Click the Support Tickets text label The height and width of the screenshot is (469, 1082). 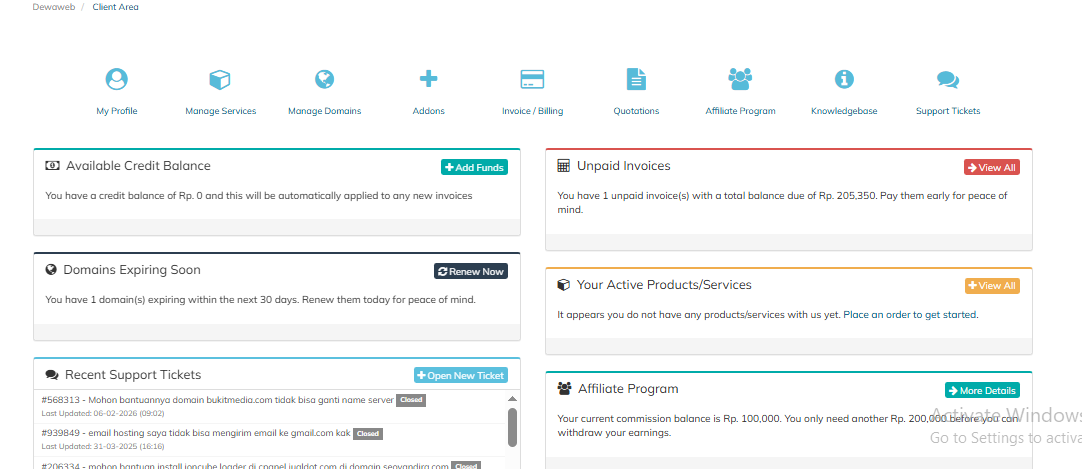[x=947, y=111]
